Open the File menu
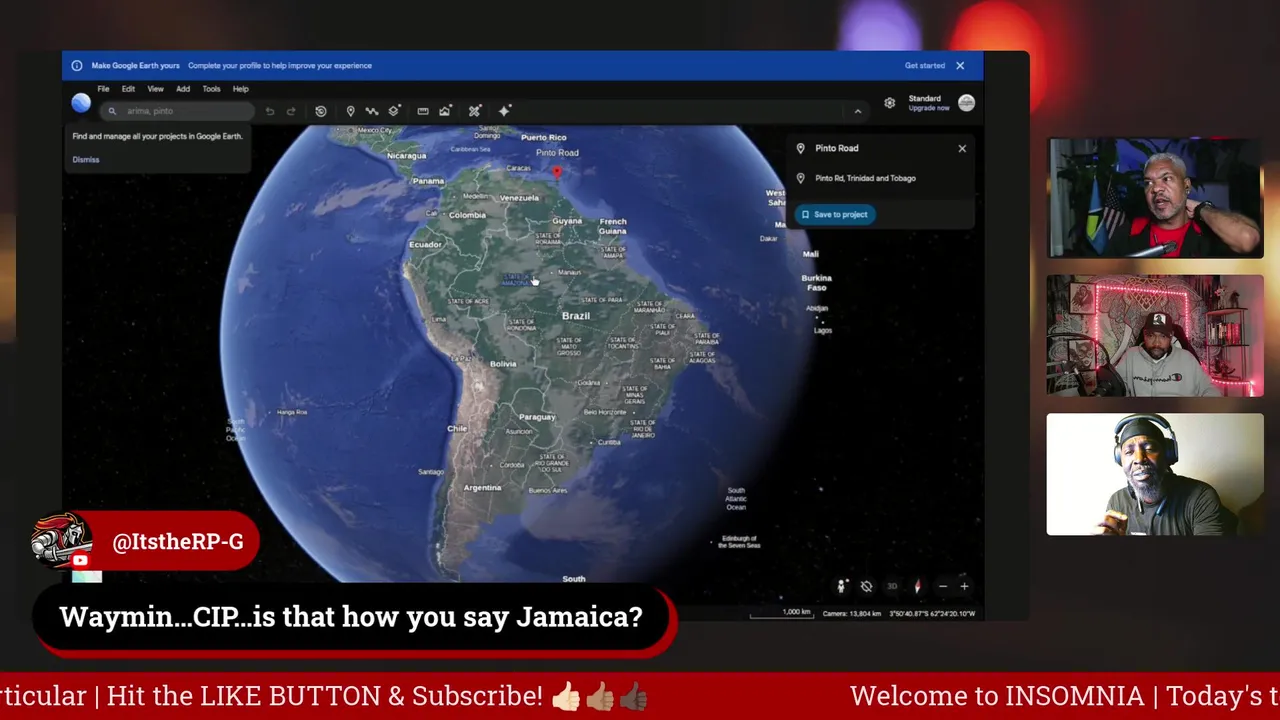The image size is (1280, 720). point(103,89)
